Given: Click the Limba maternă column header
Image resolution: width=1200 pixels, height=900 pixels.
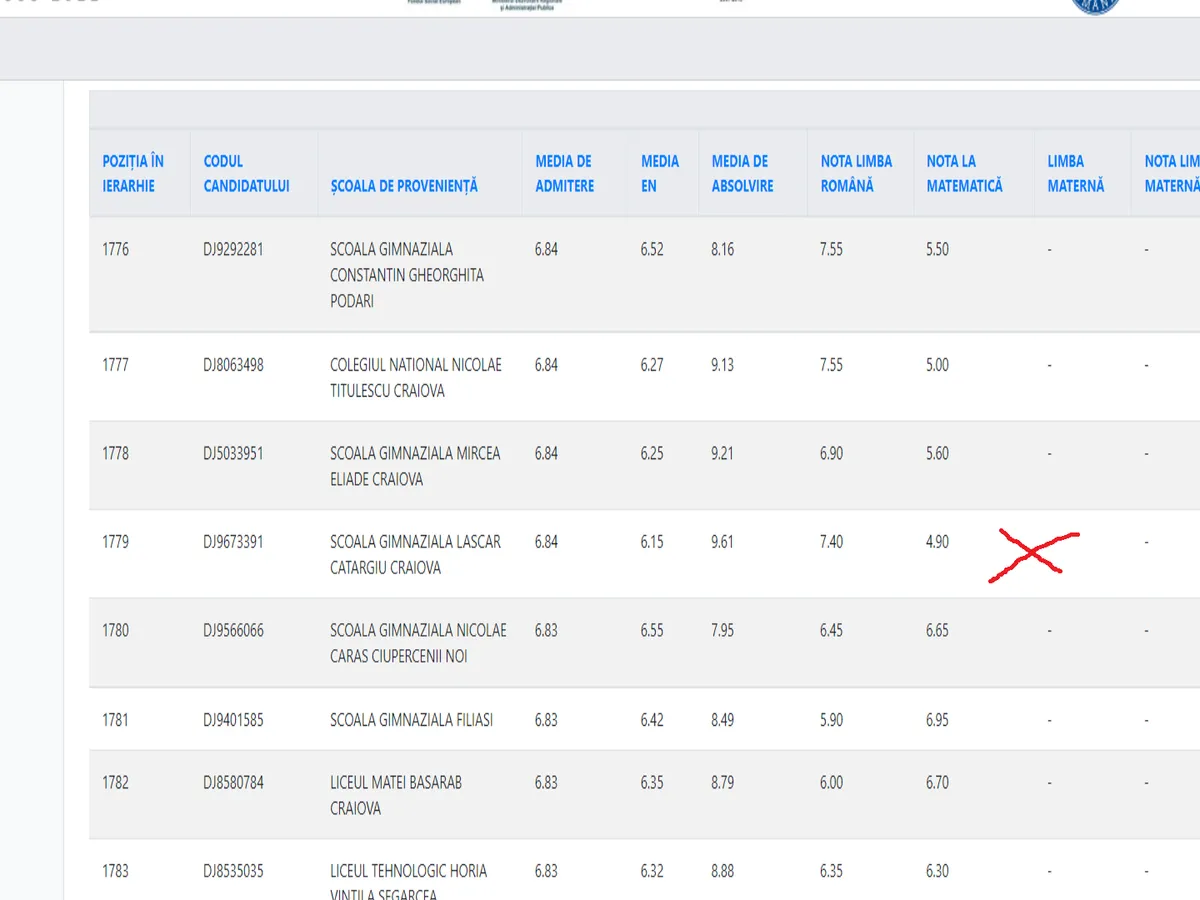Looking at the screenshot, I should click(1076, 173).
